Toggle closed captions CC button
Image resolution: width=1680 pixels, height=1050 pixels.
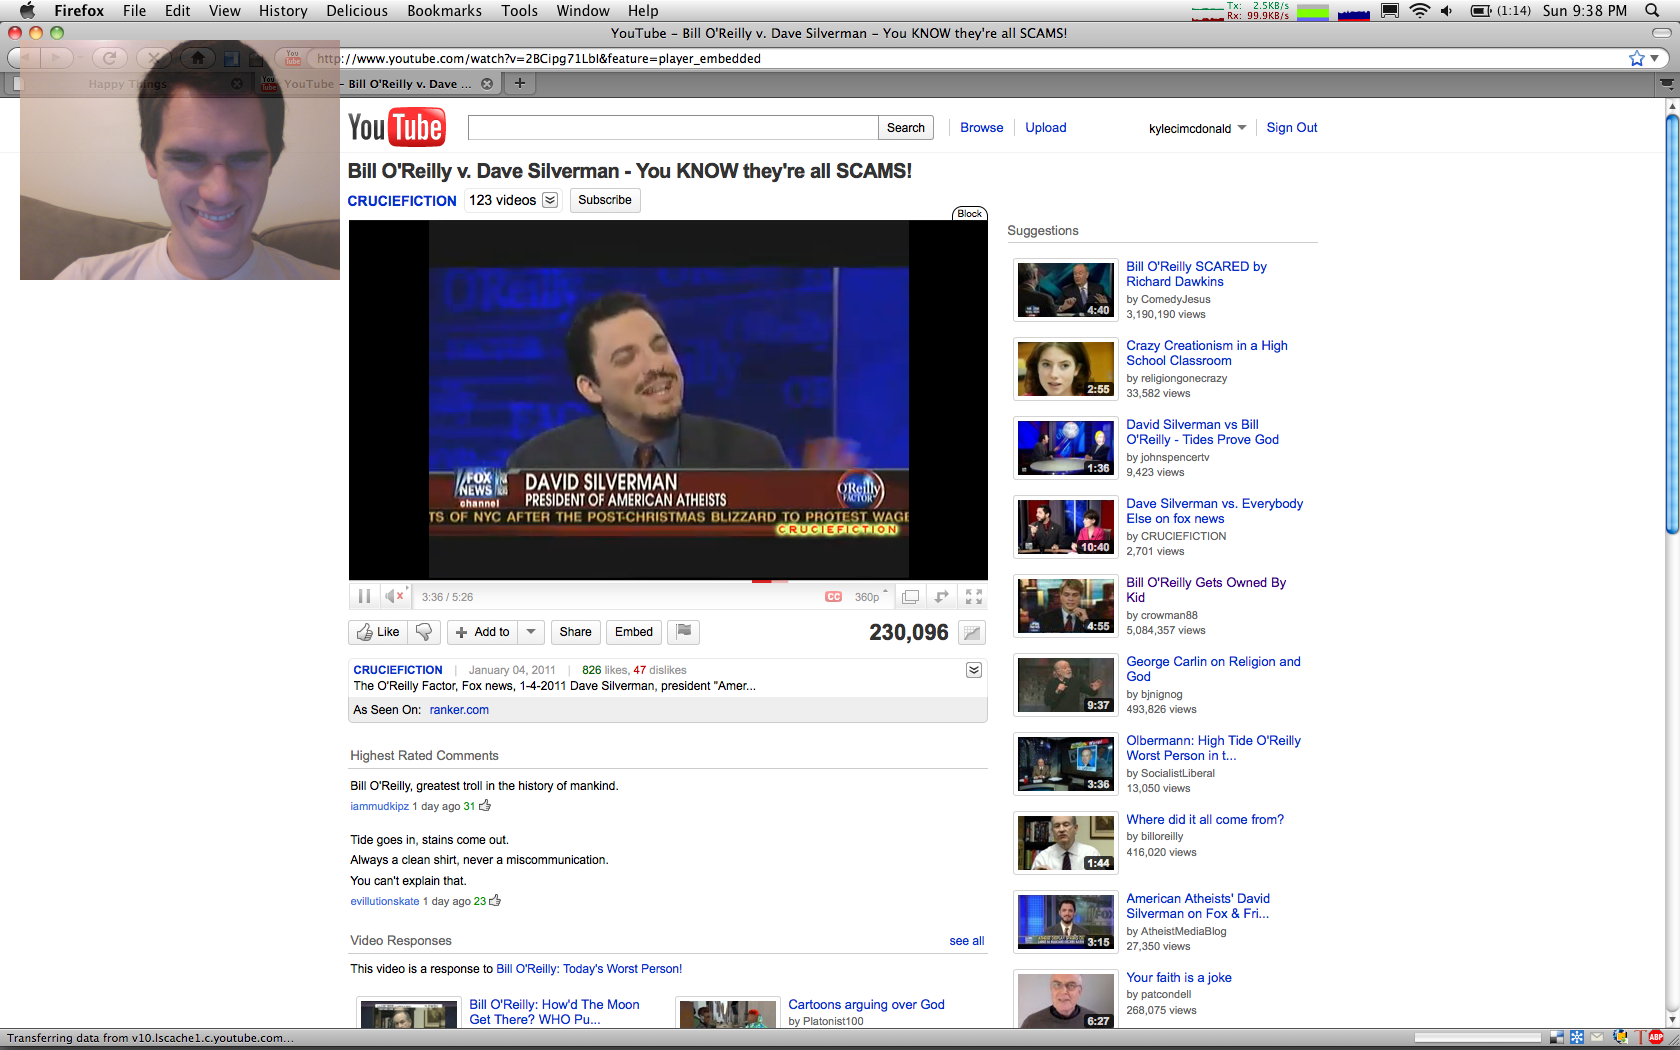point(833,597)
